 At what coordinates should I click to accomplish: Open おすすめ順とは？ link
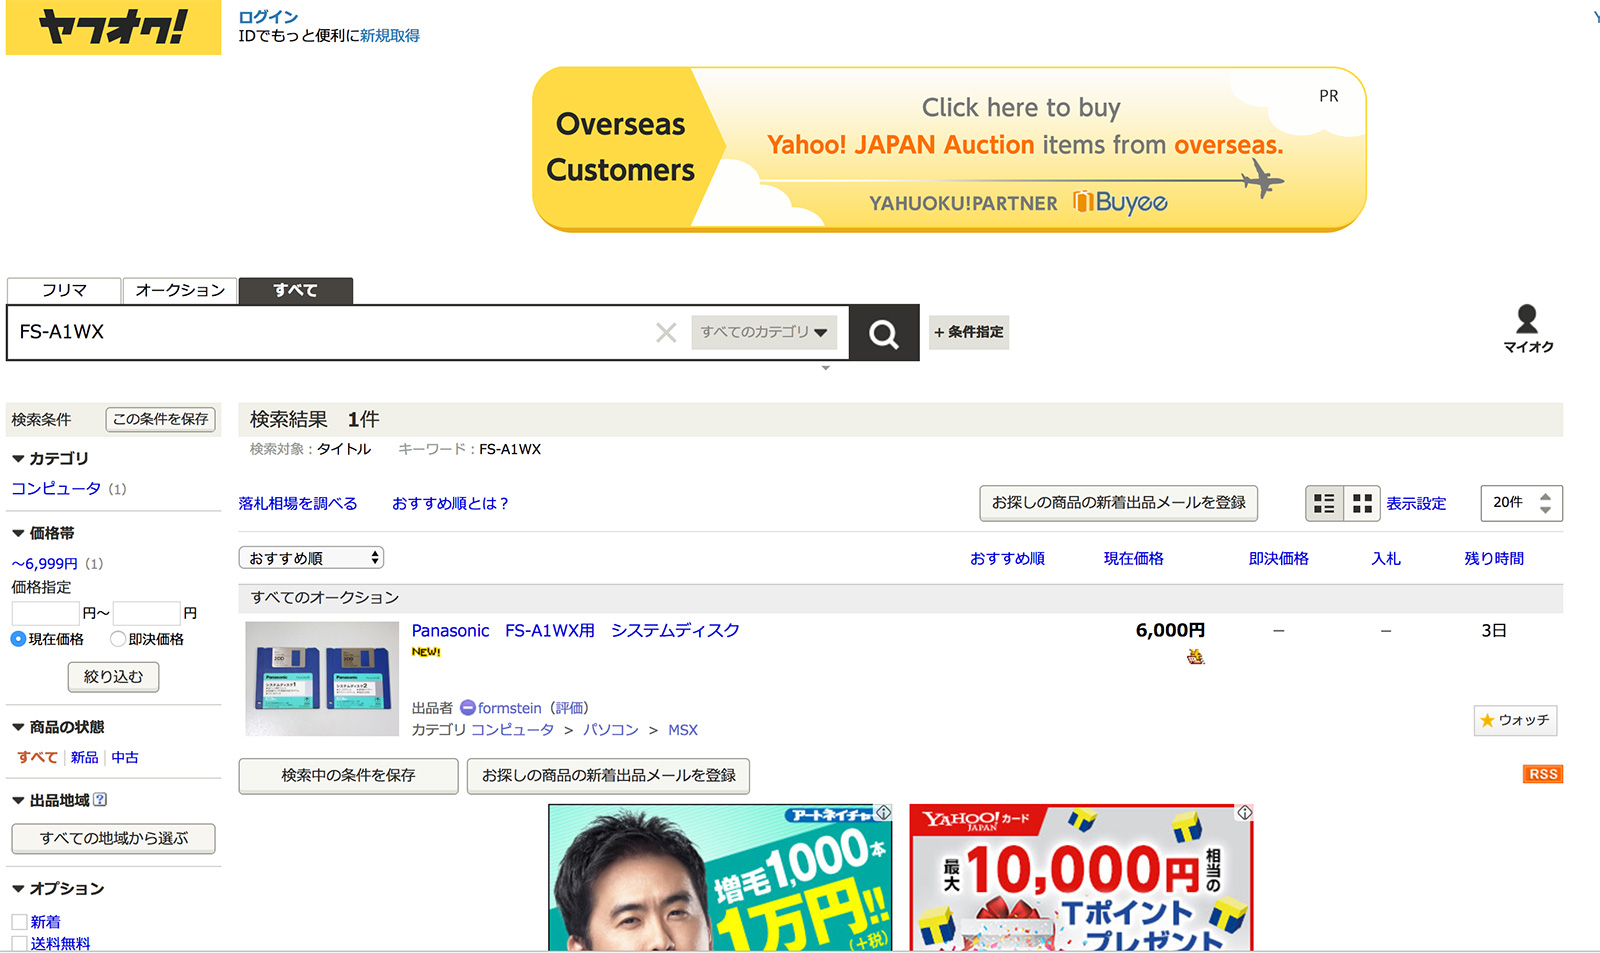coord(450,504)
